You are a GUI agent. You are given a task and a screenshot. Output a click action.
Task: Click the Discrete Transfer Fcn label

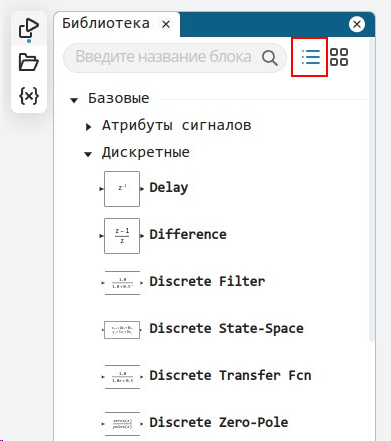(230, 375)
